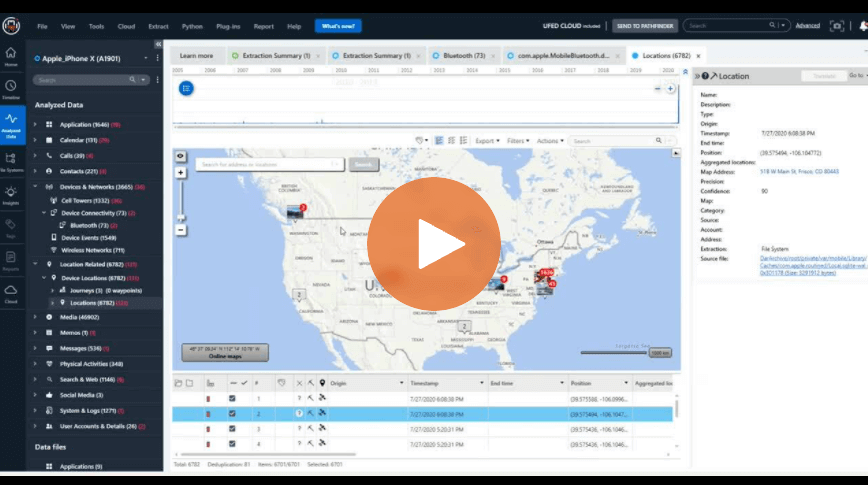
Task: Switch to the Bluetooth (73) tab
Action: point(464,55)
